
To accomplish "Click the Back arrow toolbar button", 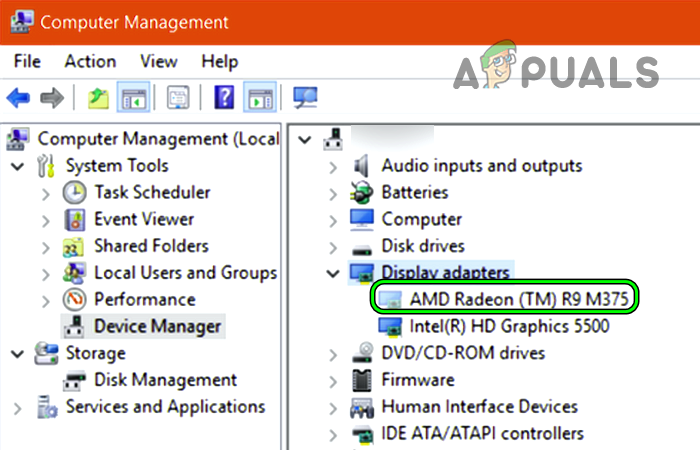I will 18,97.
